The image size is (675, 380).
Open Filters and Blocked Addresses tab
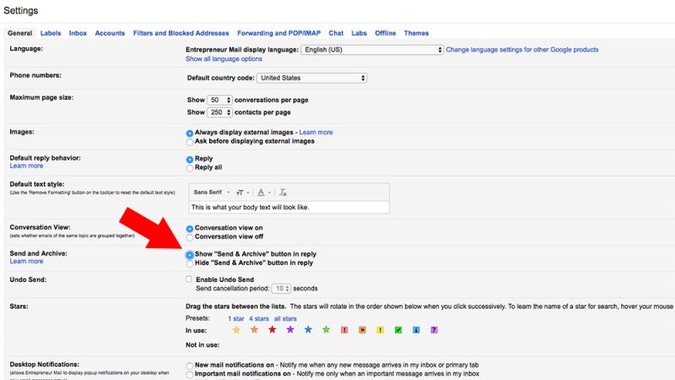tap(181, 33)
